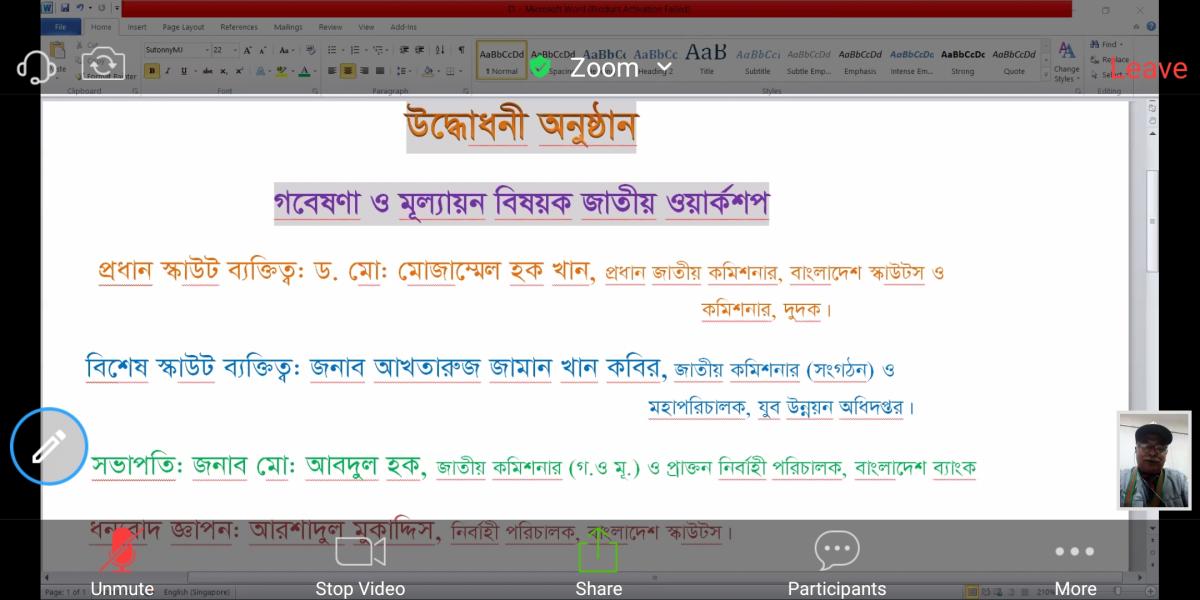1200x600 pixels.
Task: Click Change Styles in the ribbon
Action: click(1066, 61)
